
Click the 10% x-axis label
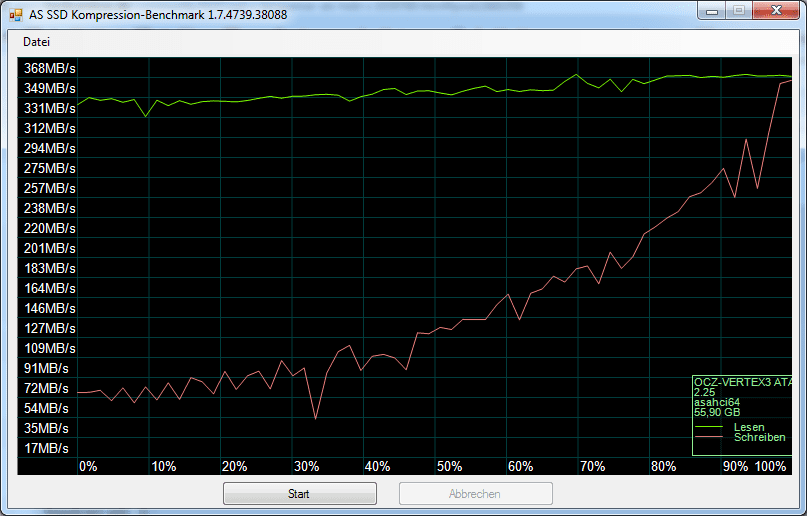click(164, 467)
